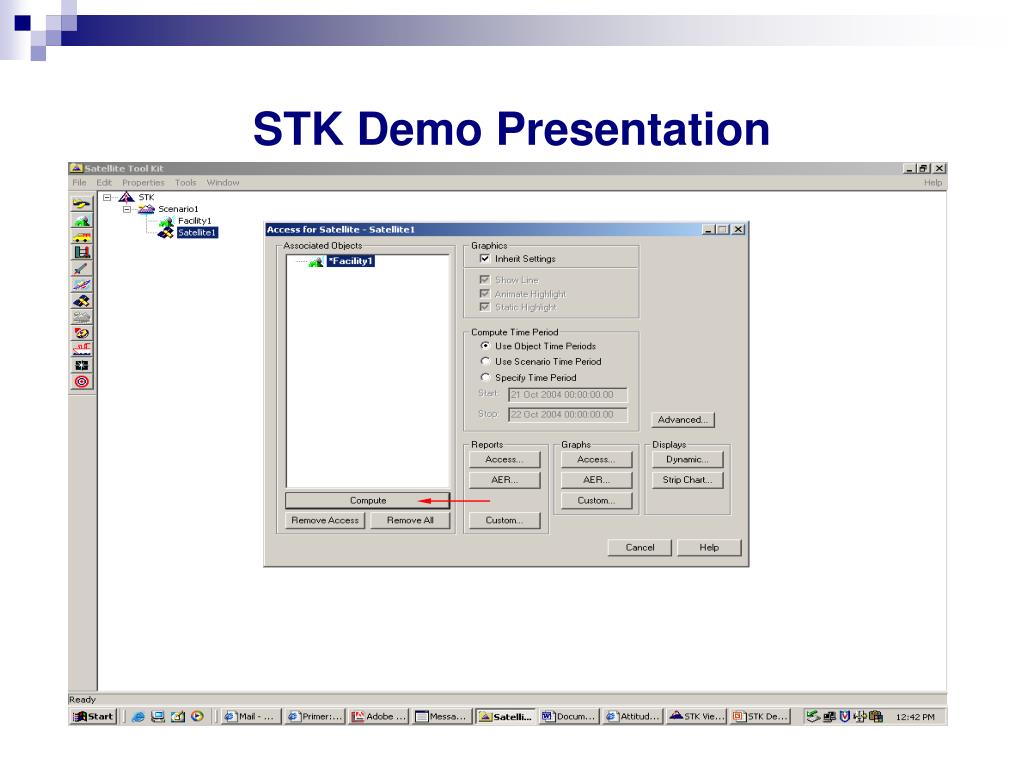The image size is (1024, 768).
Task: Open the Strip Chart... display button
Action: [x=688, y=480]
